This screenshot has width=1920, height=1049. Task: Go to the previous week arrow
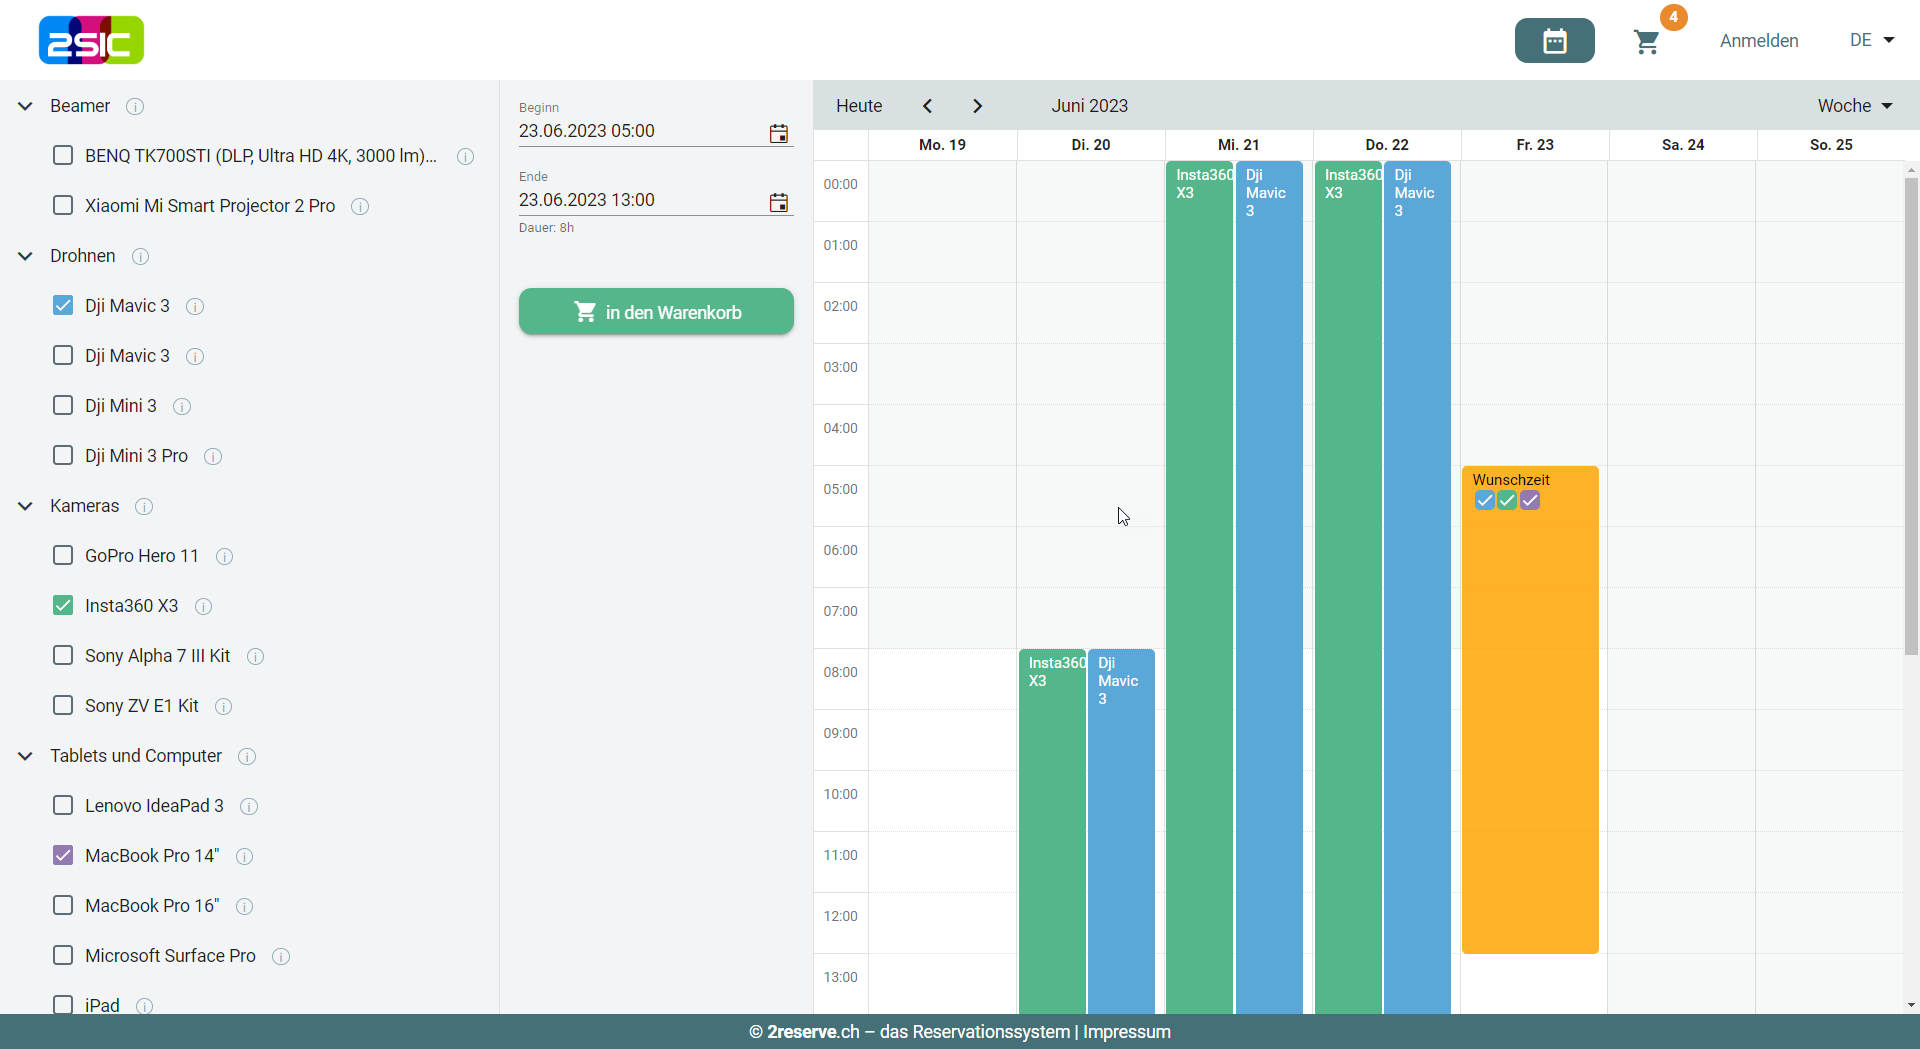pyautogui.click(x=927, y=106)
